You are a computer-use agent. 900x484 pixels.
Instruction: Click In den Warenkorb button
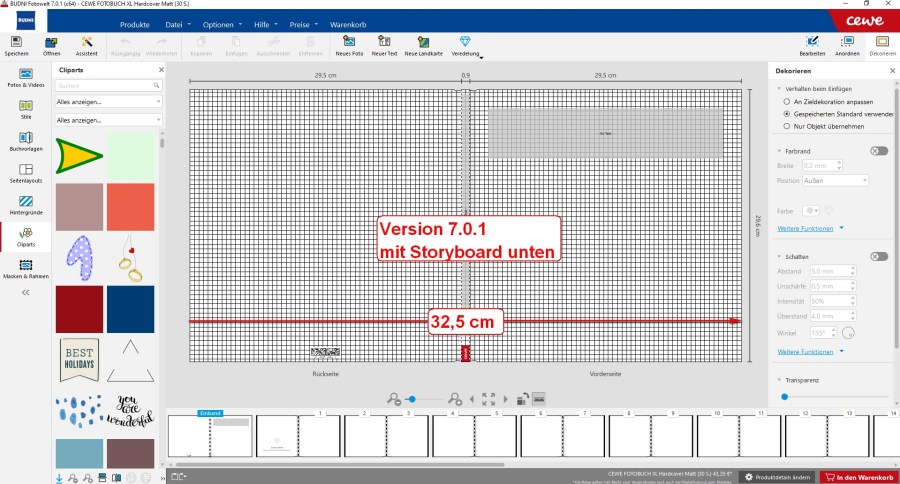tap(859, 477)
